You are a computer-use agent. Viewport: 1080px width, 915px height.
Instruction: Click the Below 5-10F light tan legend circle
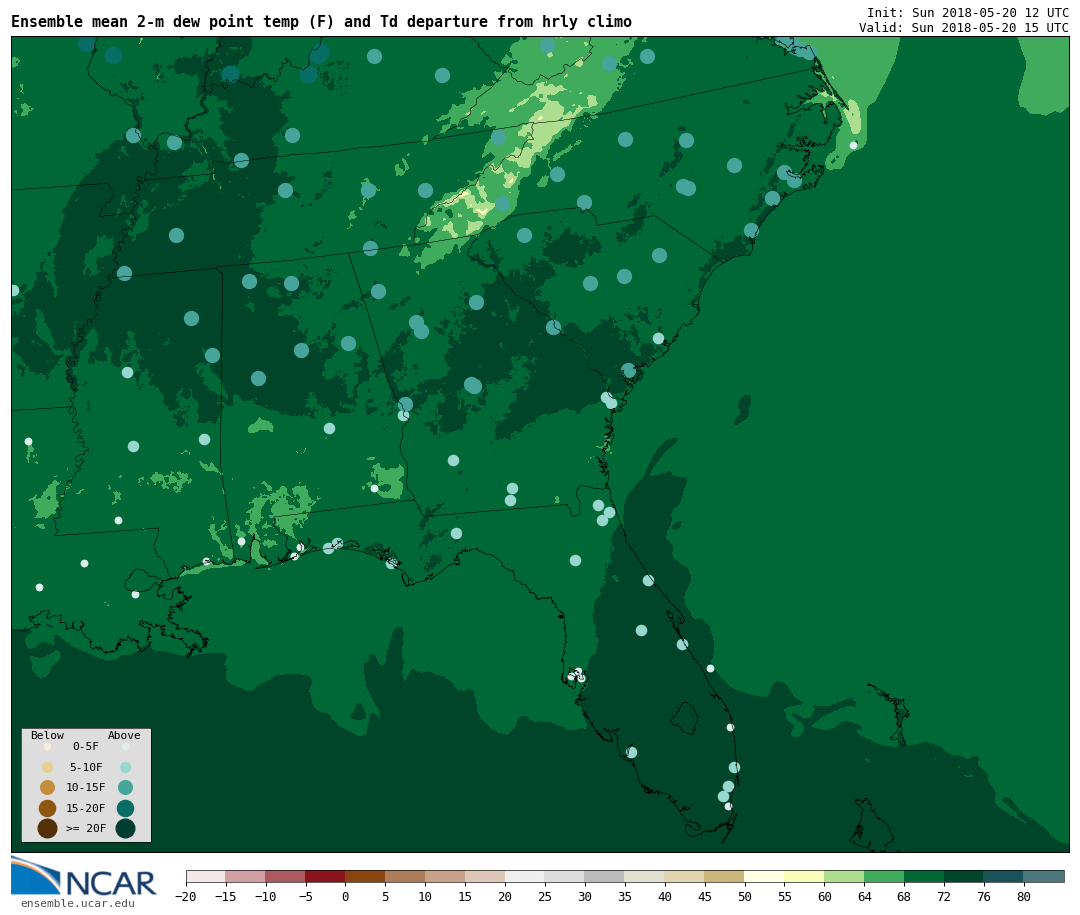(x=48, y=768)
